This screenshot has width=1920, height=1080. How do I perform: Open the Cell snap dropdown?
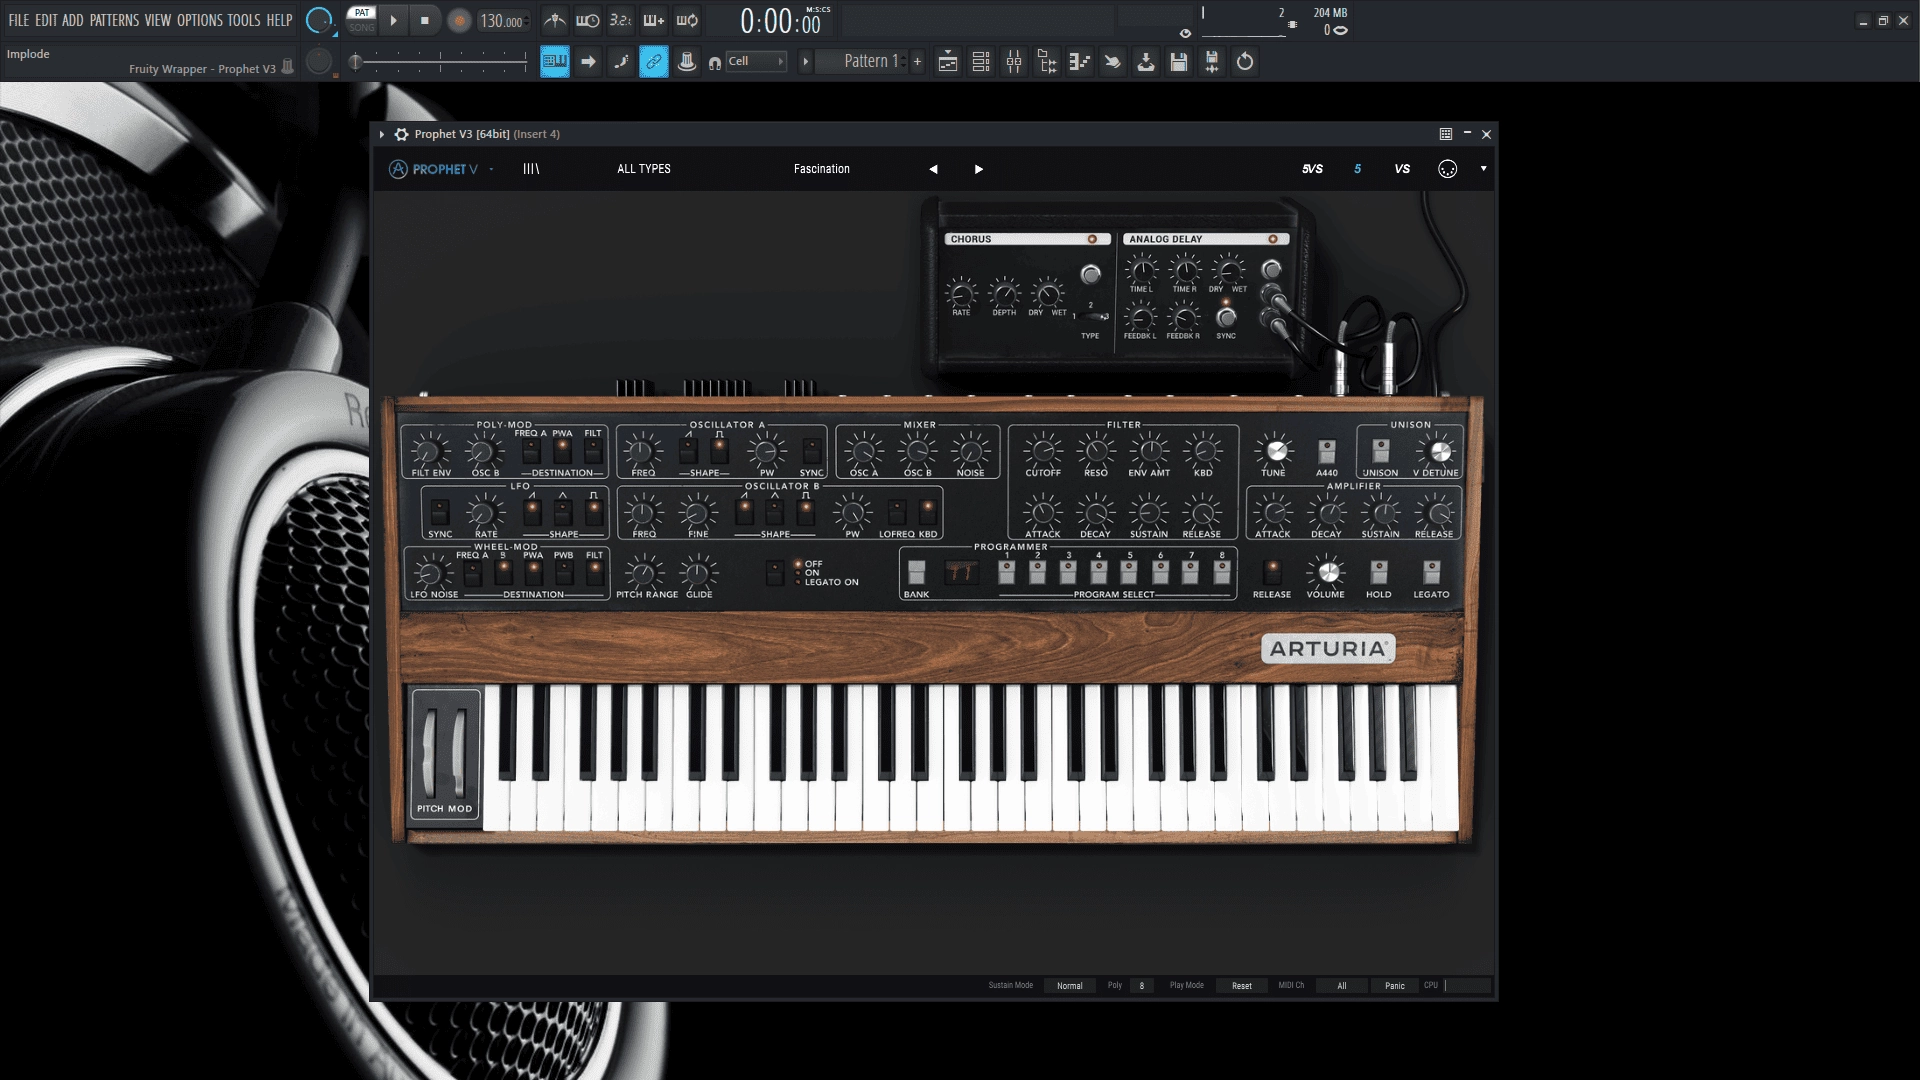coord(755,62)
